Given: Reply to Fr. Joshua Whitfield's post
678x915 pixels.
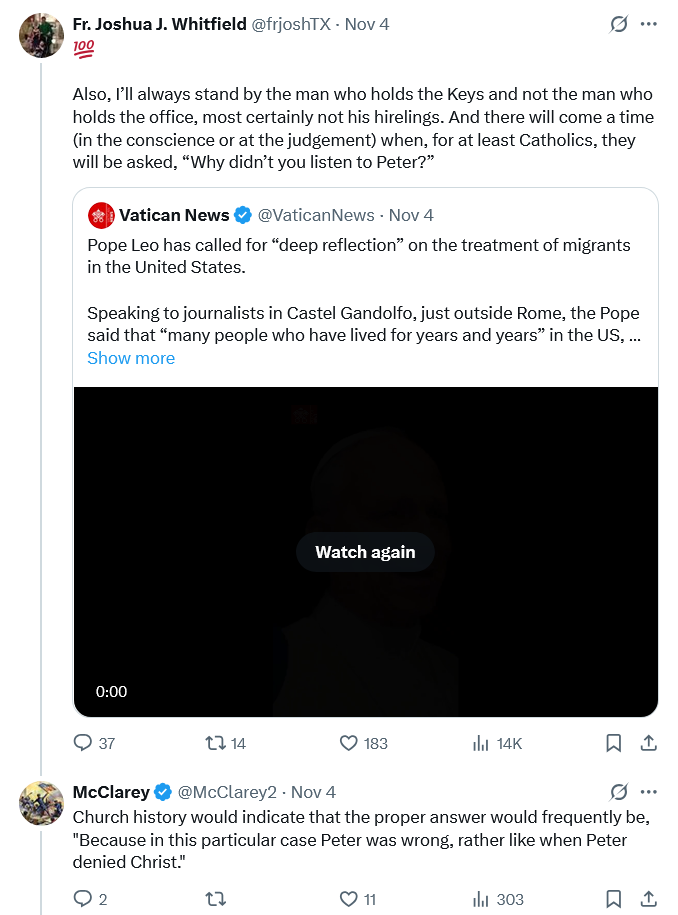Looking at the screenshot, I should click(x=83, y=743).
